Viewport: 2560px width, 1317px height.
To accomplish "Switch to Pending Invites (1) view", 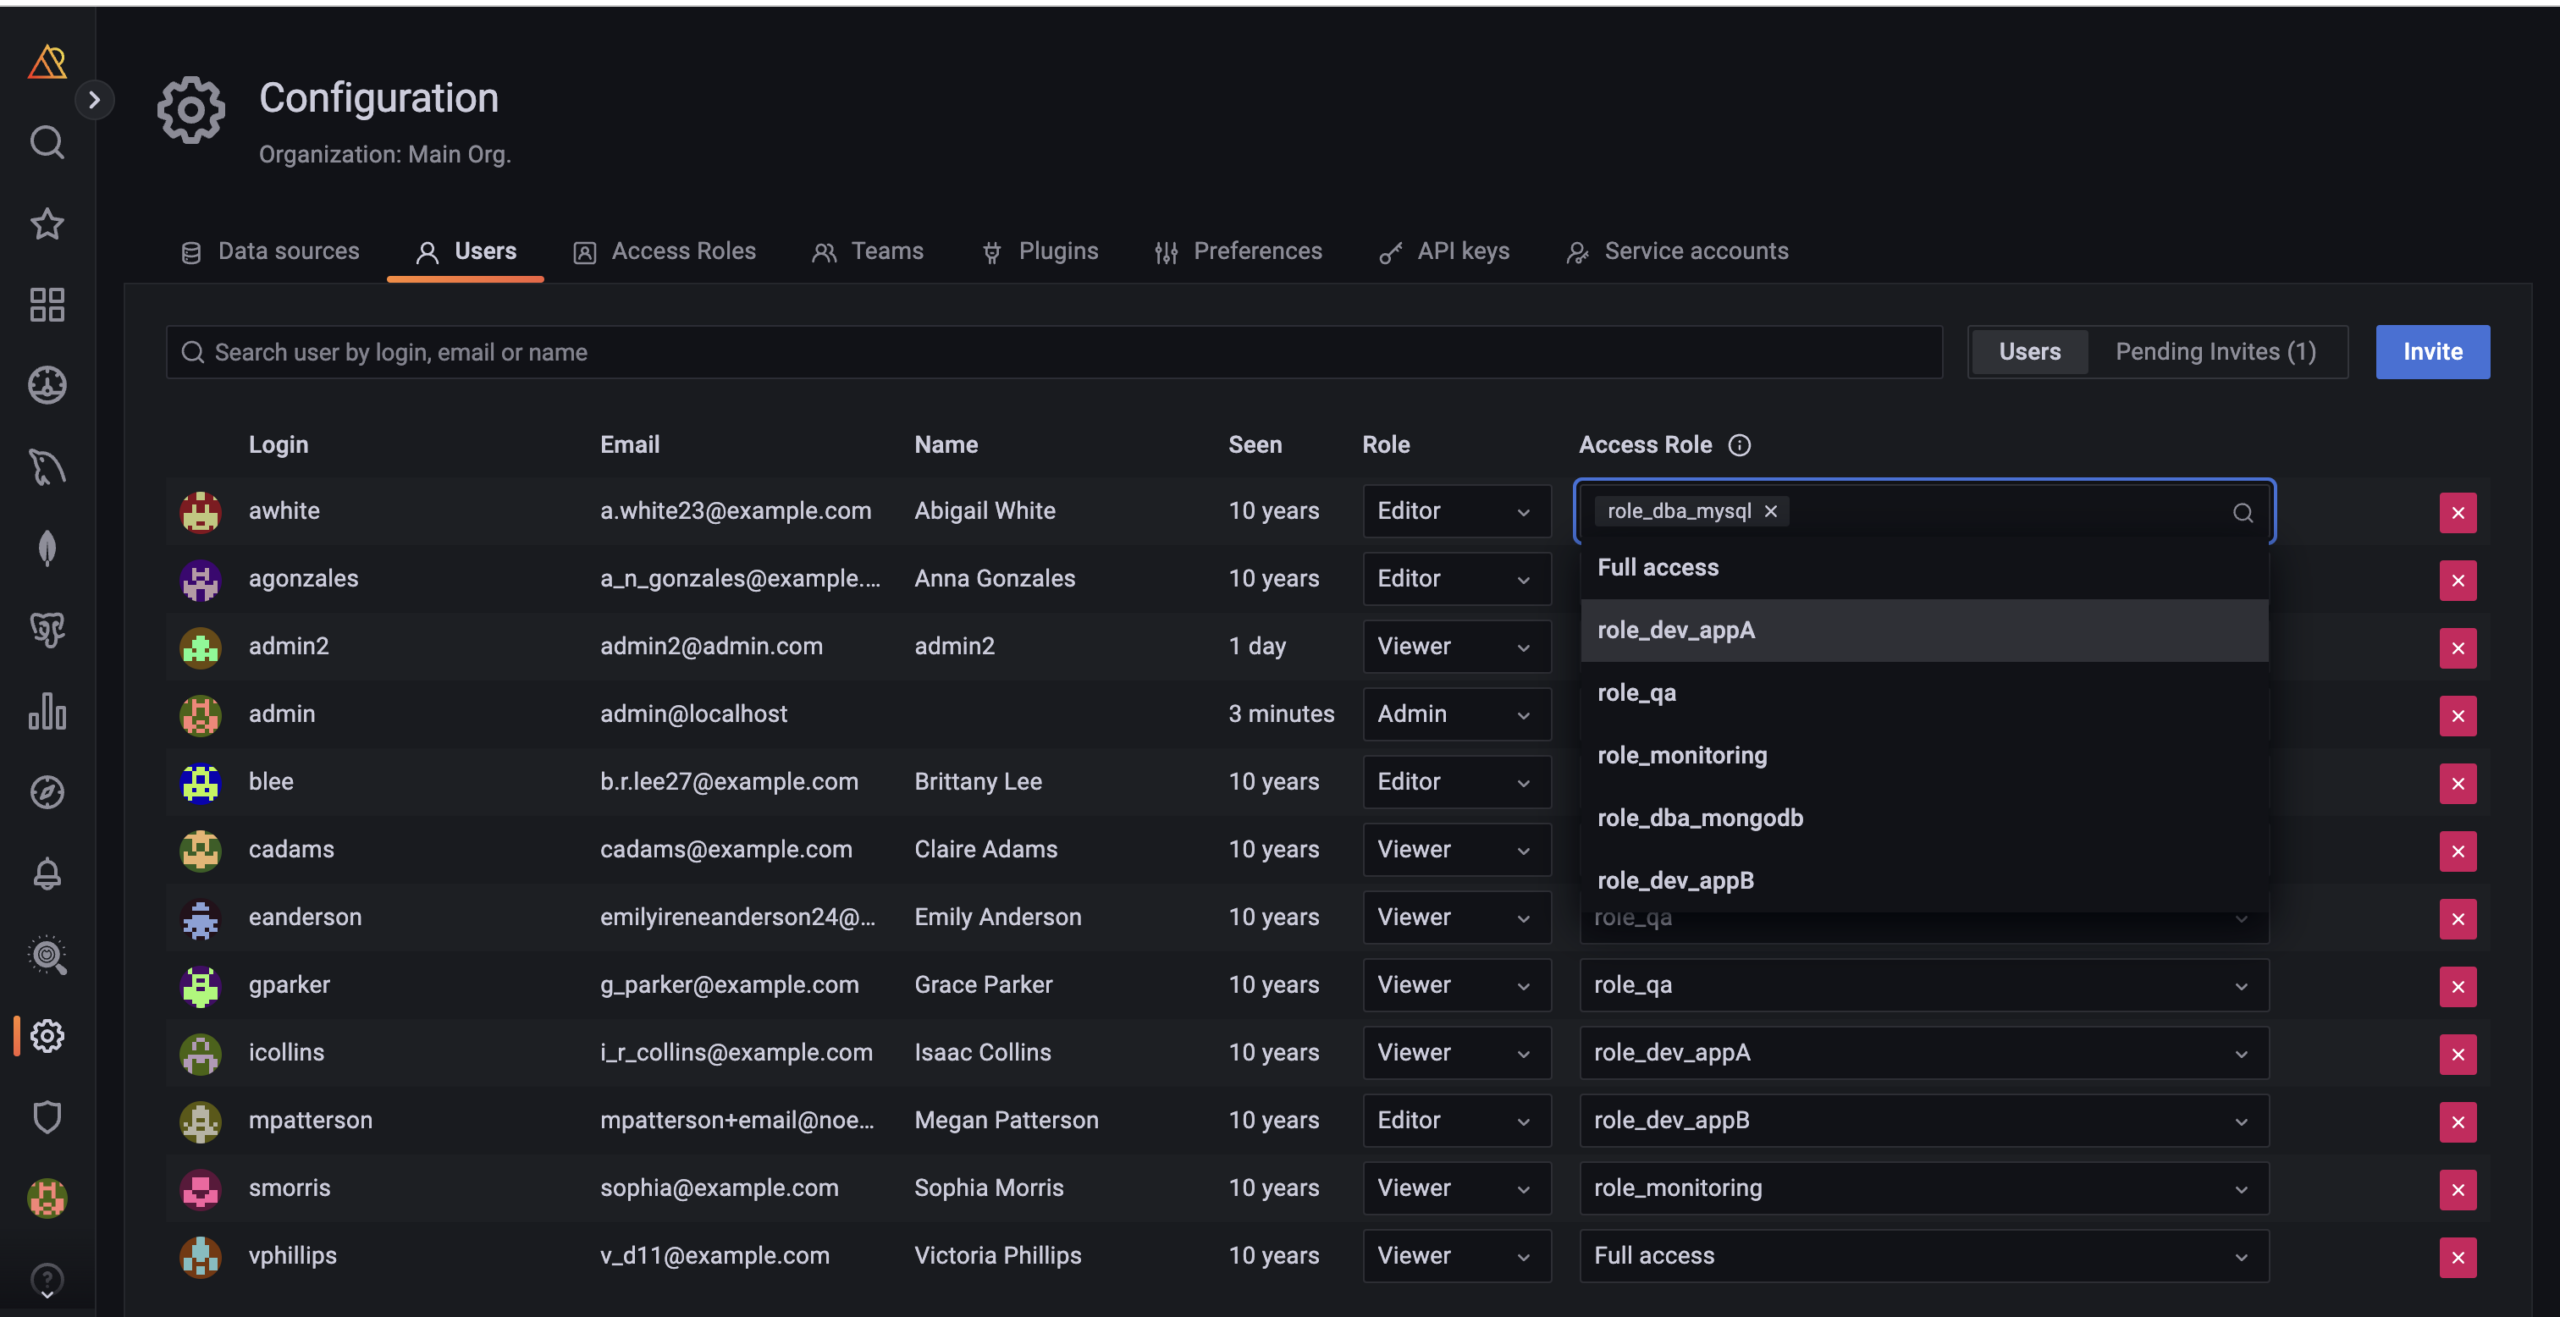I will coord(2215,352).
